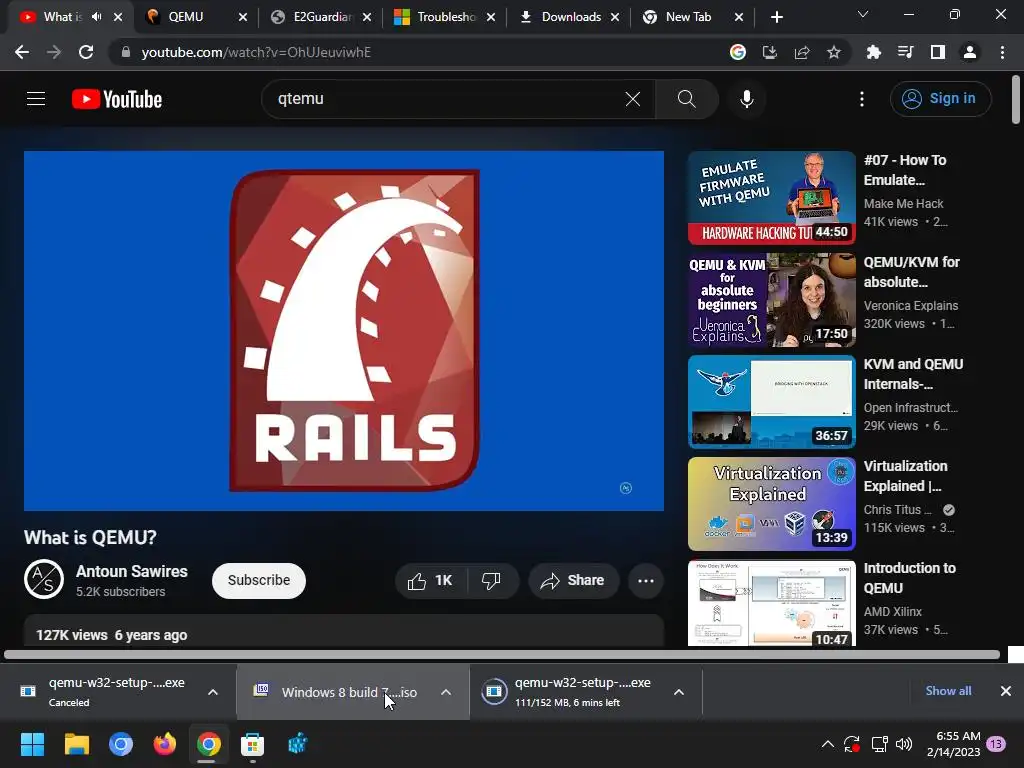Go to YouTube home via logo

point(117,99)
